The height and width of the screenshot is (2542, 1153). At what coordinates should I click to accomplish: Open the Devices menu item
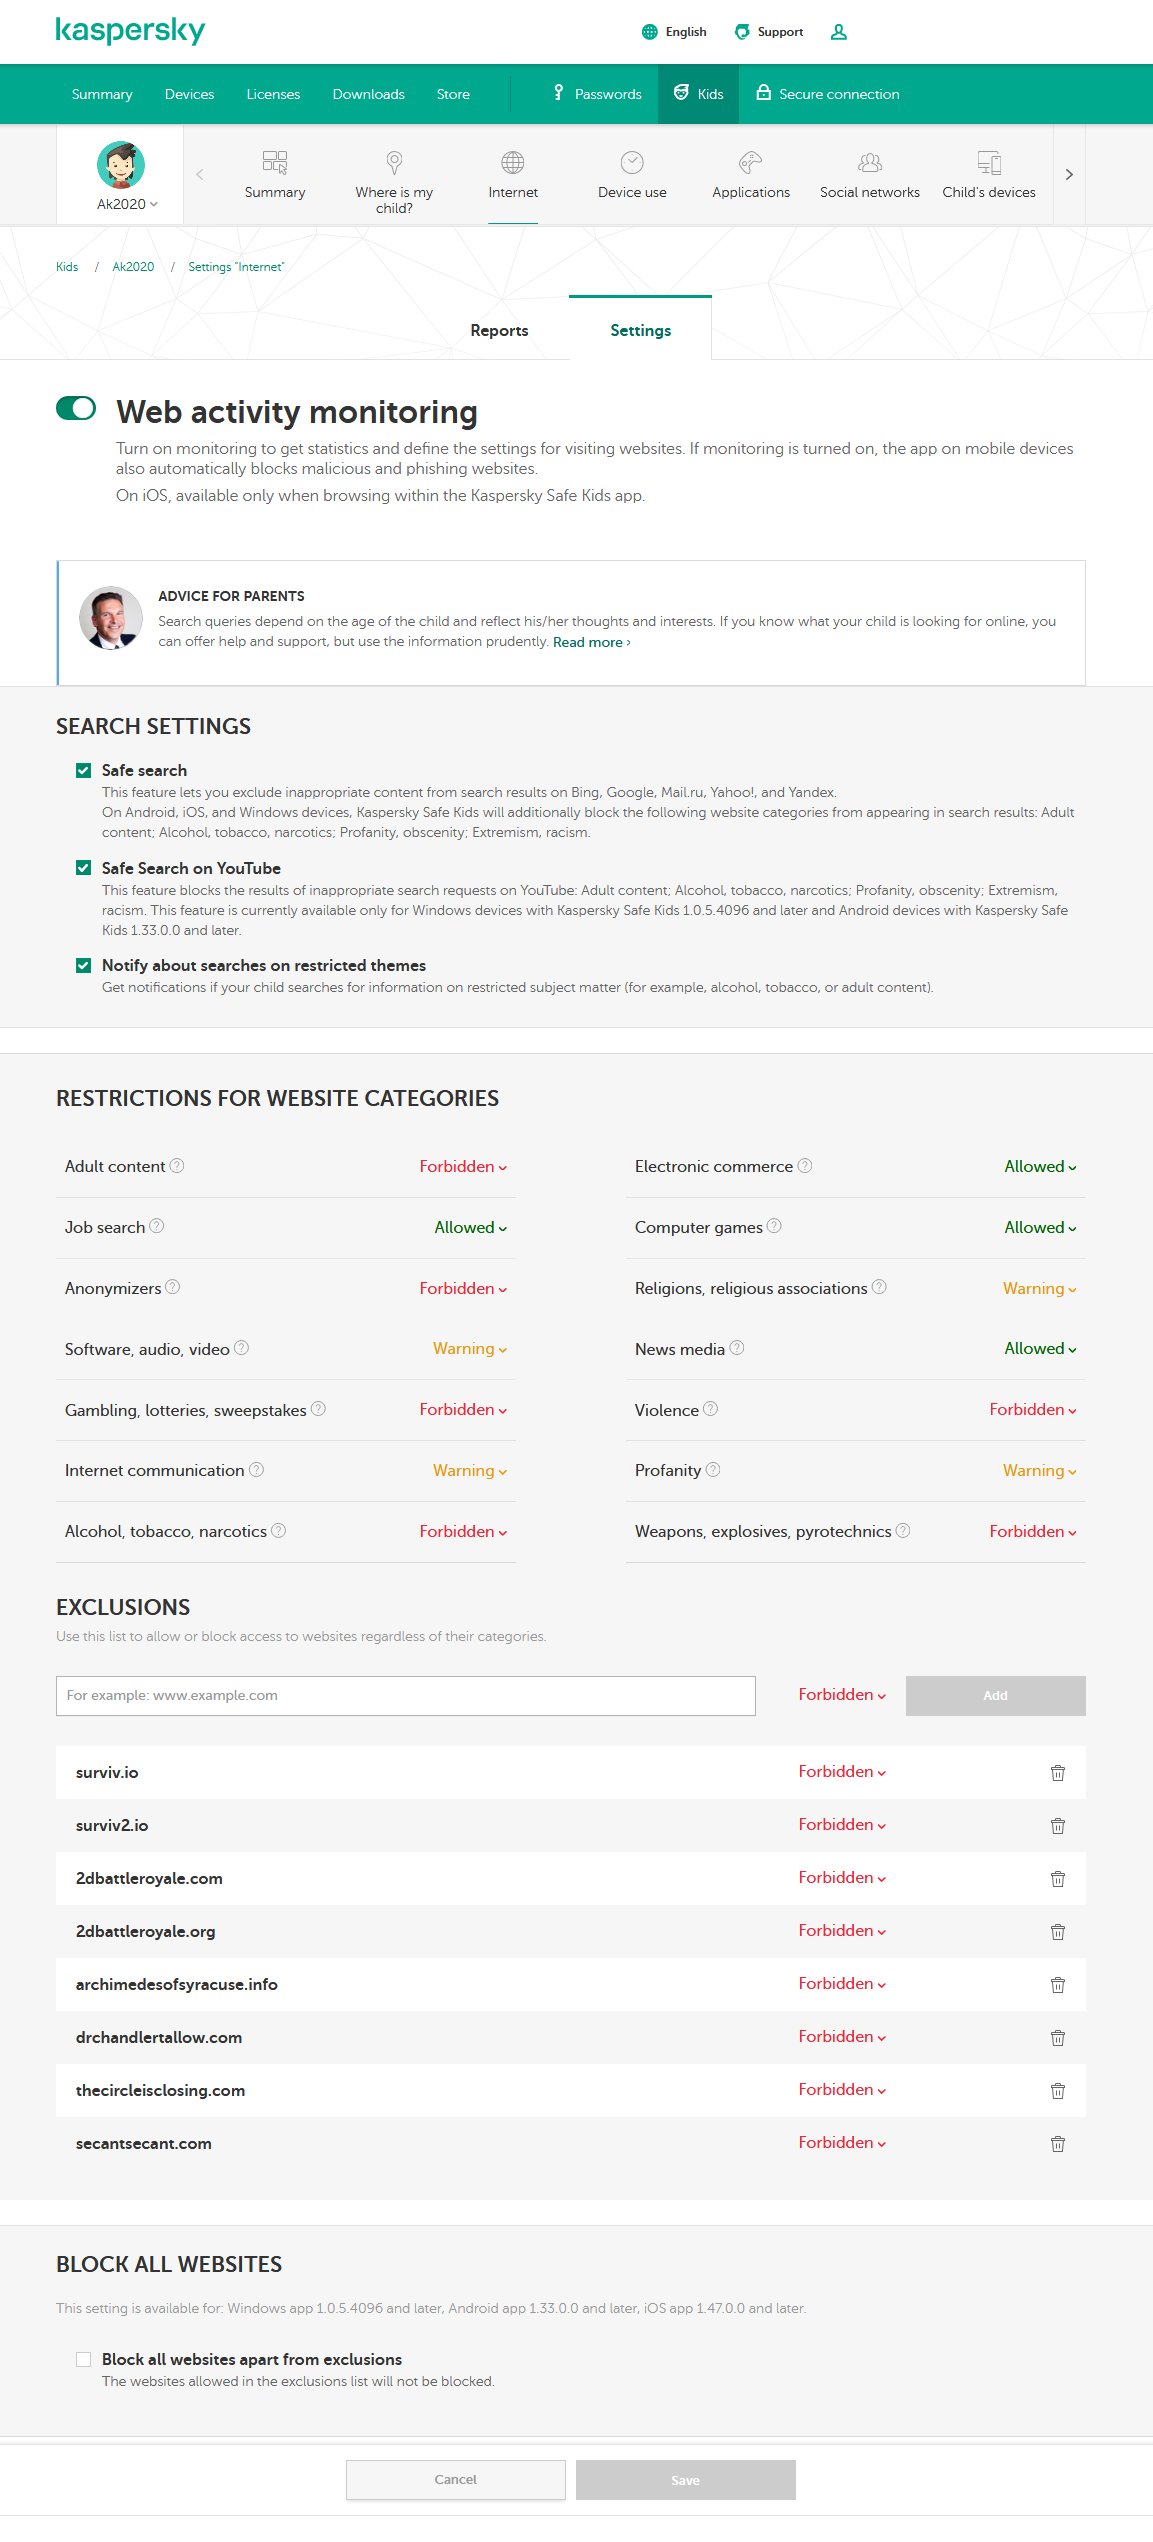tap(189, 94)
